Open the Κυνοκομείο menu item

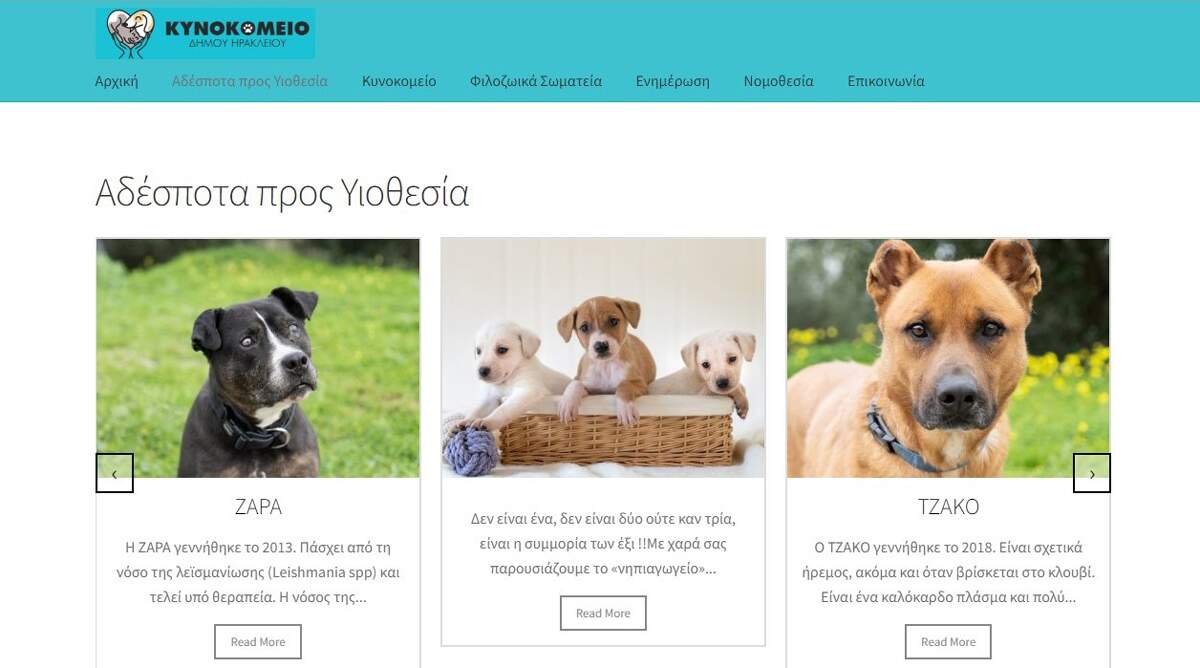(399, 81)
